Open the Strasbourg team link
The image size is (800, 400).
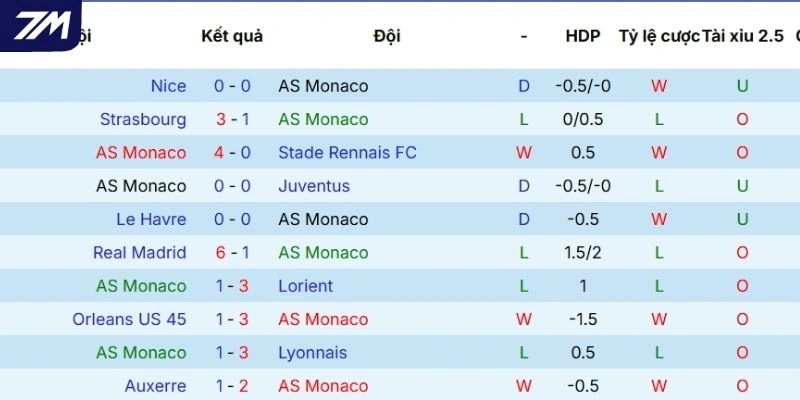(143, 119)
